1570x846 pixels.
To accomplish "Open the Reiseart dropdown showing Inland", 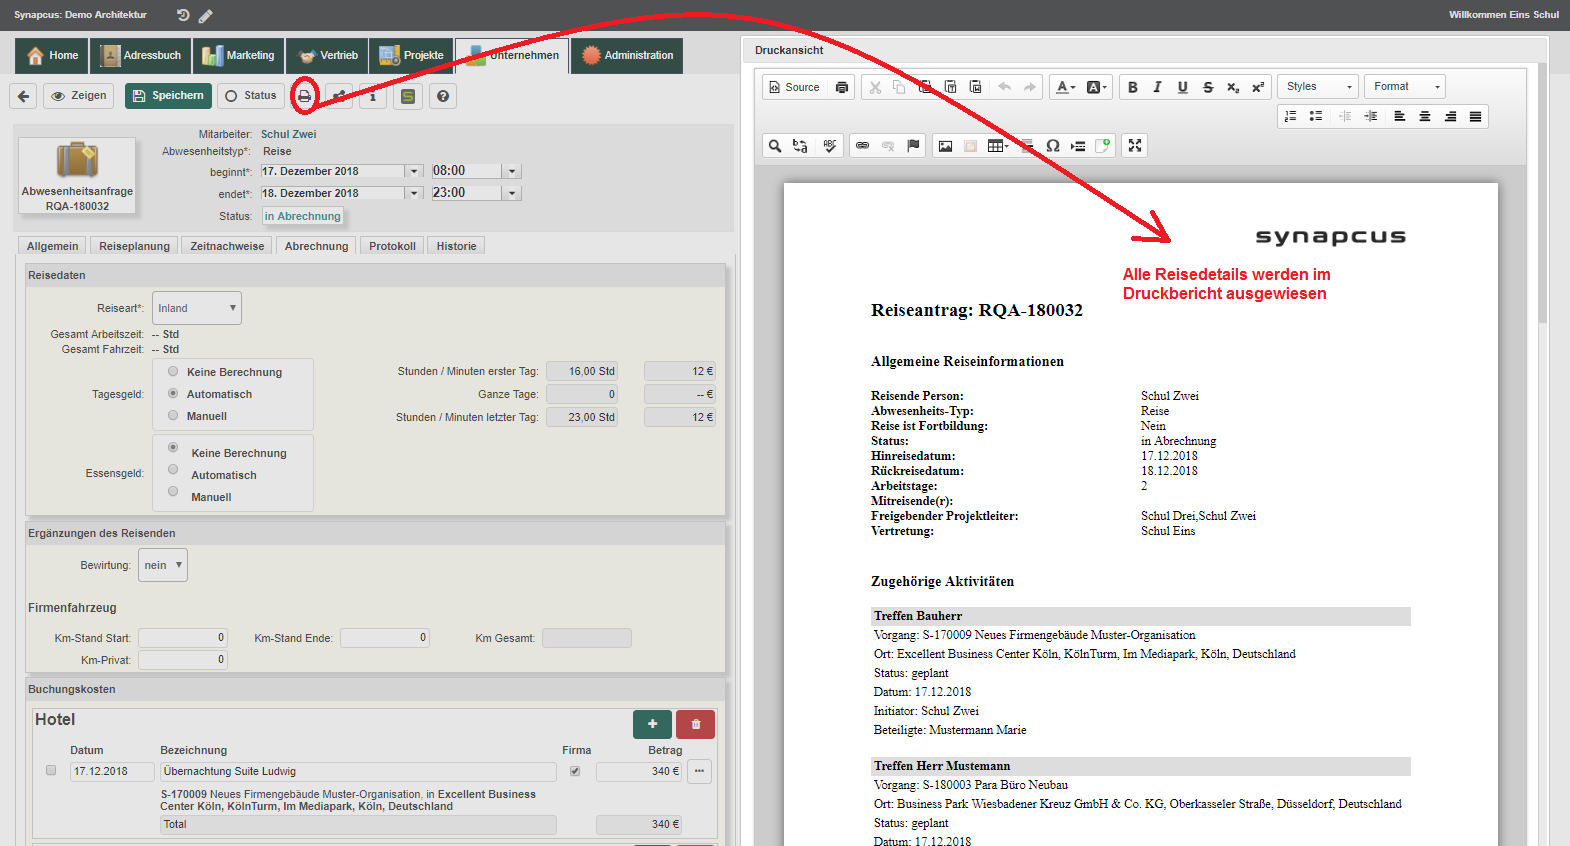I will (x=197, y=308).
